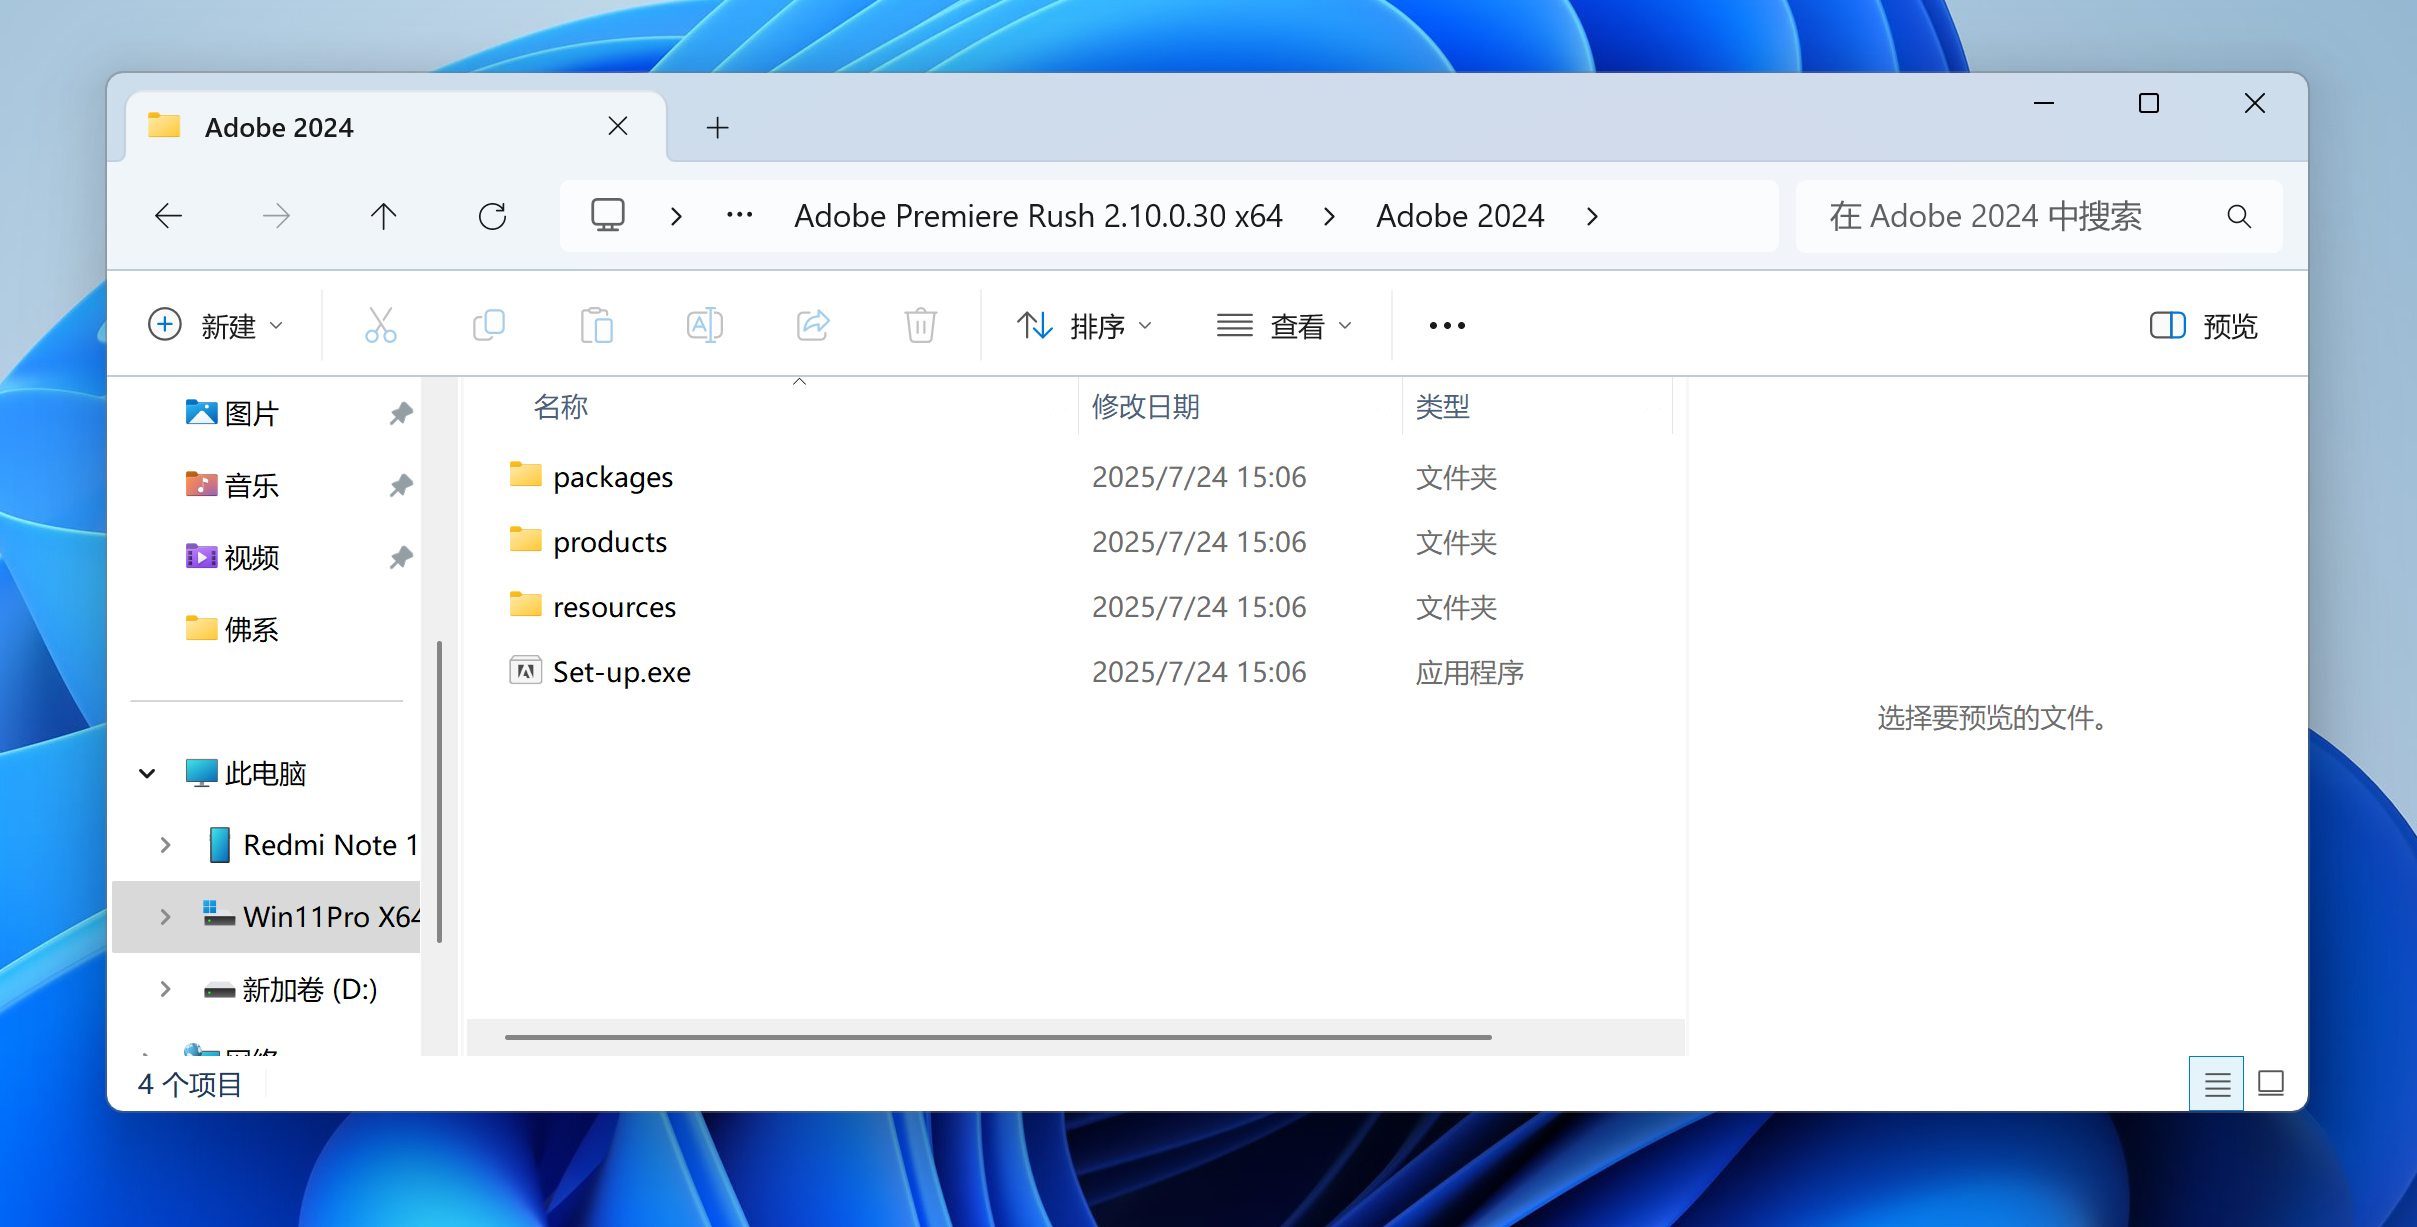This screenshot has height=1227, width=2417.
Task: Switch to large icons view
Action: tap(2271, 1084)
